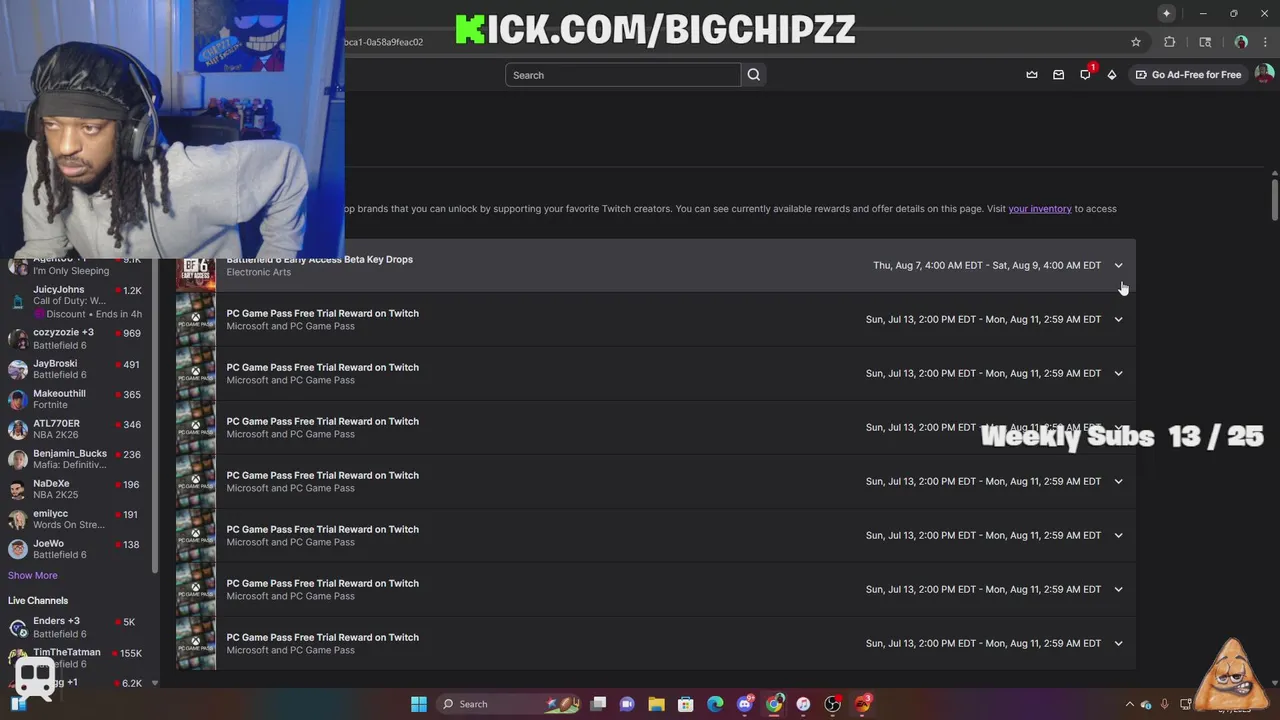Image resolution: width=1280 pixels, height=720 pixels.
Task: Open Task View on the taskbar
Action: (x=598, y=704)
